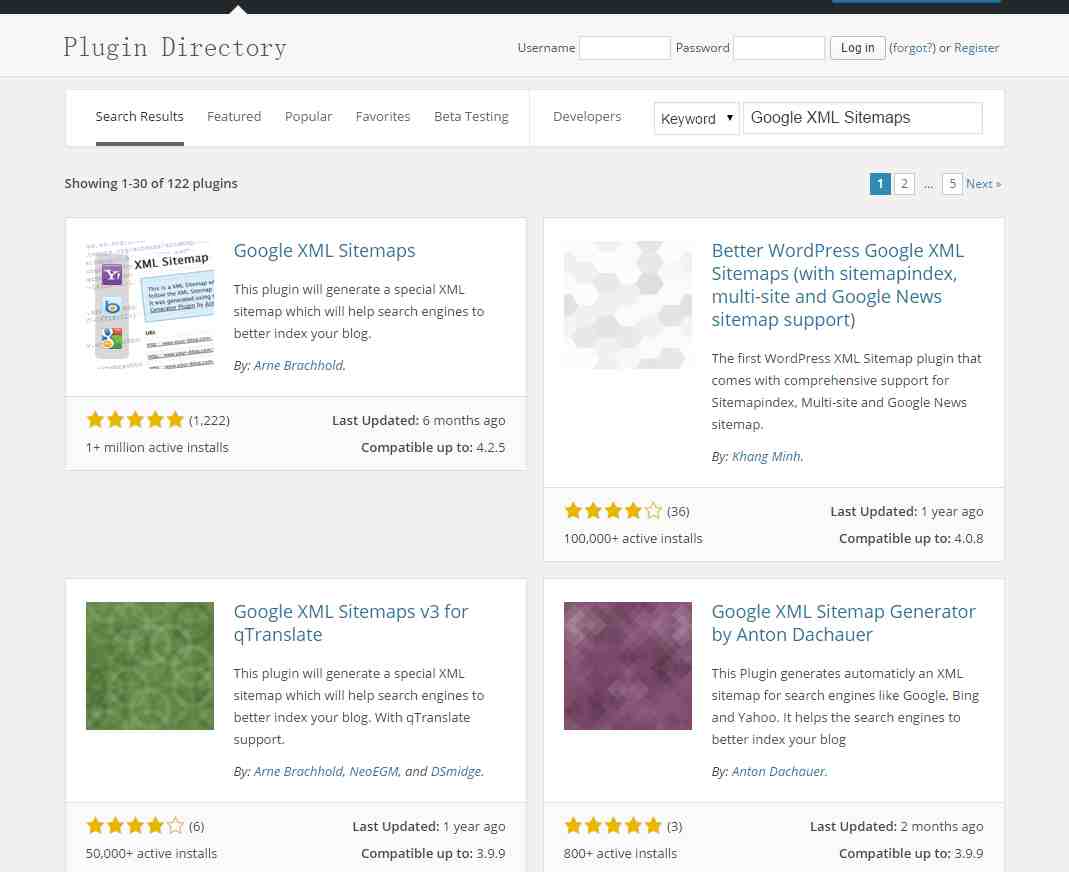Click the star rating with 36 reviews
This screenshot has height=872, width=1069.
613,511
